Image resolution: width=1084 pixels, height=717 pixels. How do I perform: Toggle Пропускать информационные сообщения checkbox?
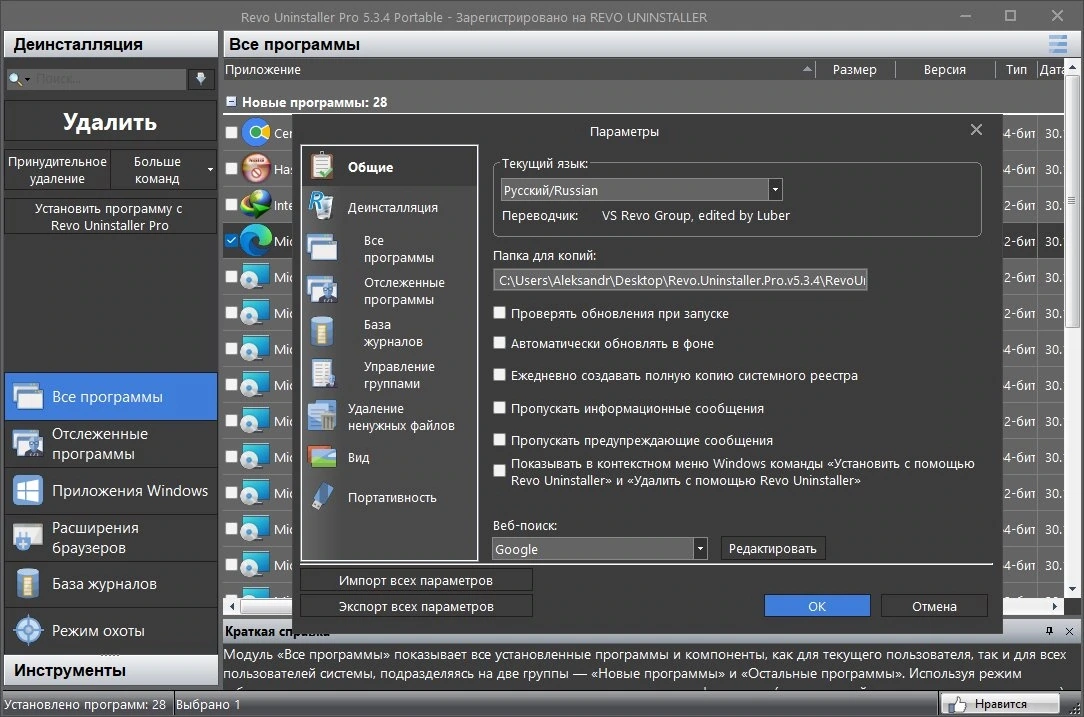point(499,408)
